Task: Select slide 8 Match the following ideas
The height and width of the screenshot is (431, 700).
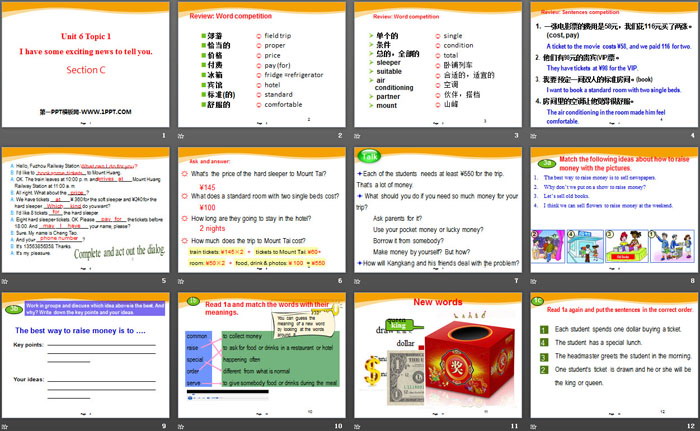Action: [614, 210]
